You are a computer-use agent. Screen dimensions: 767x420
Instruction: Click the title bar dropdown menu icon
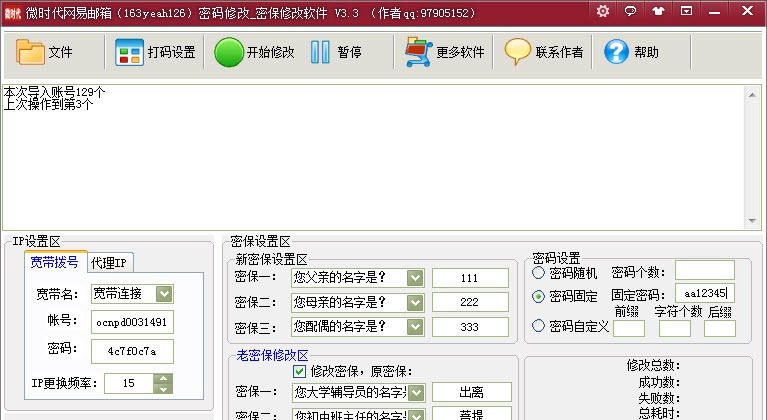(686, 11)
